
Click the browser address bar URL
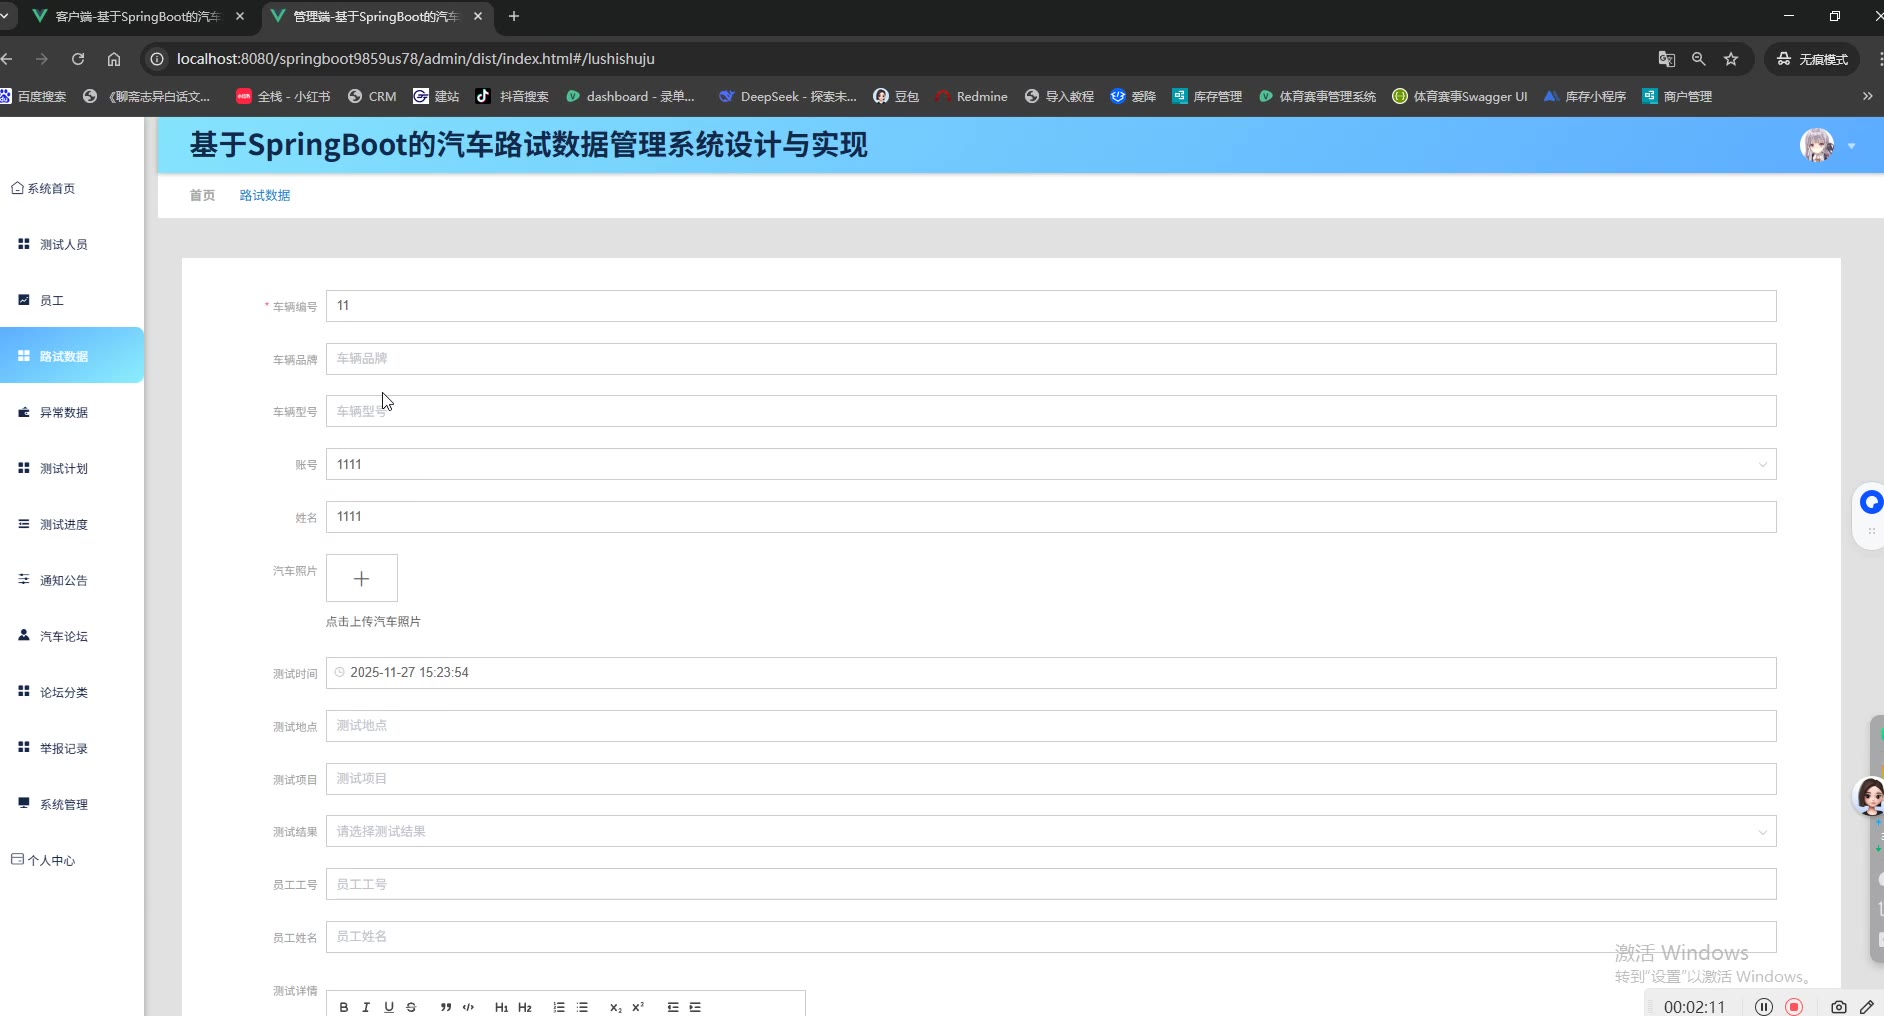(x=416, y=59)
